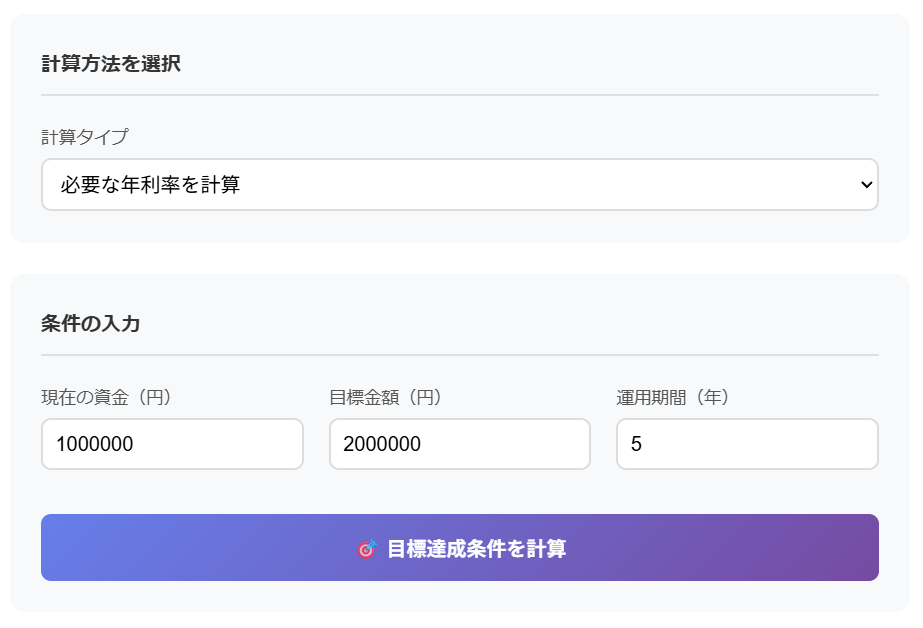Click the 計算方法を選択 section heading

[x=111, y=64]
